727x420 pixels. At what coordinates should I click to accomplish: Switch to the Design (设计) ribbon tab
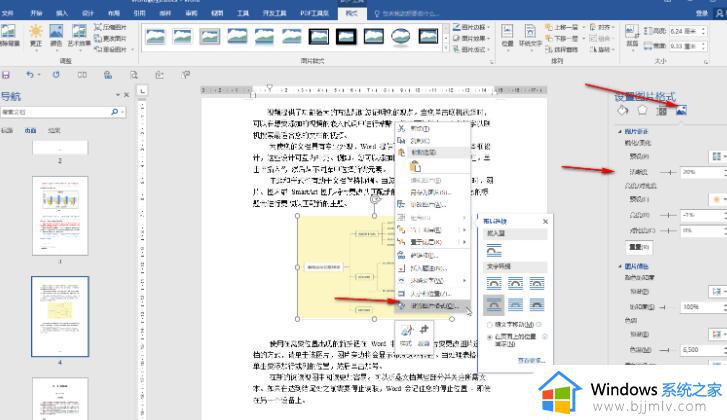88,13
